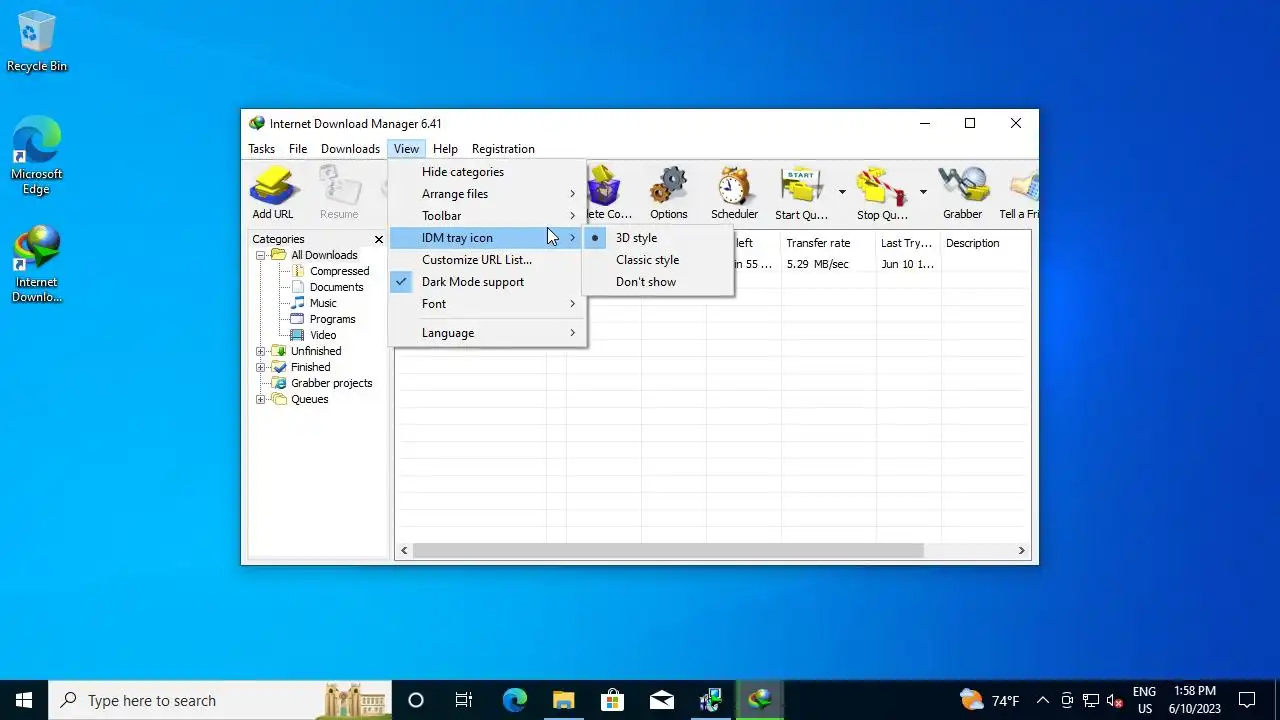Open Microsoft Store from the taskbar
The height and width of the screenshot is (720, 1280).
pyautogui.click(x=612, y=700)
